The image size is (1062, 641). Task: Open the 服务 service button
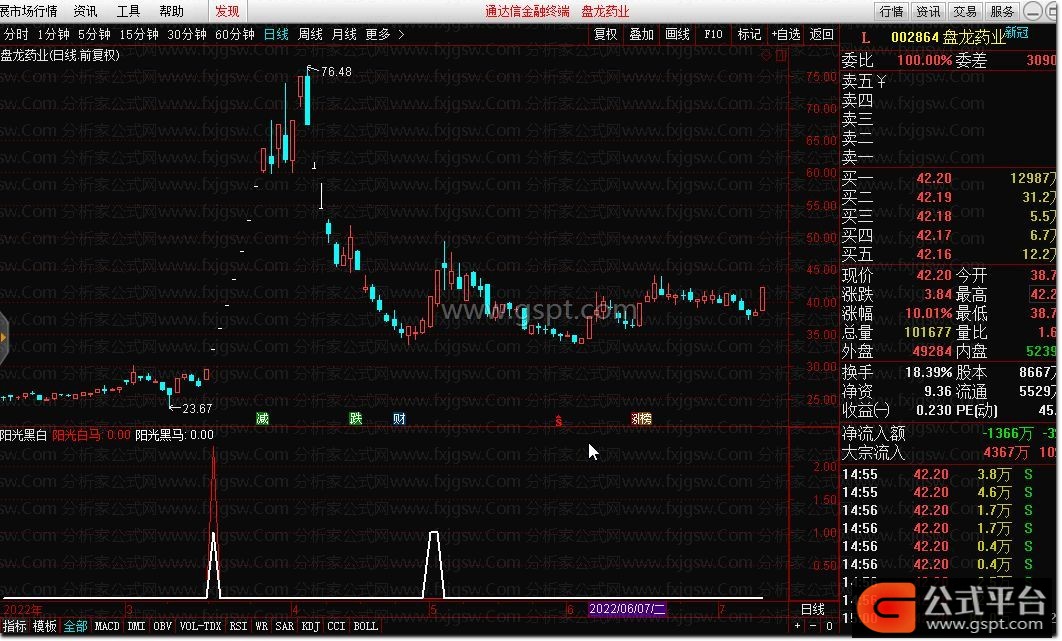tap(1001, 12)
